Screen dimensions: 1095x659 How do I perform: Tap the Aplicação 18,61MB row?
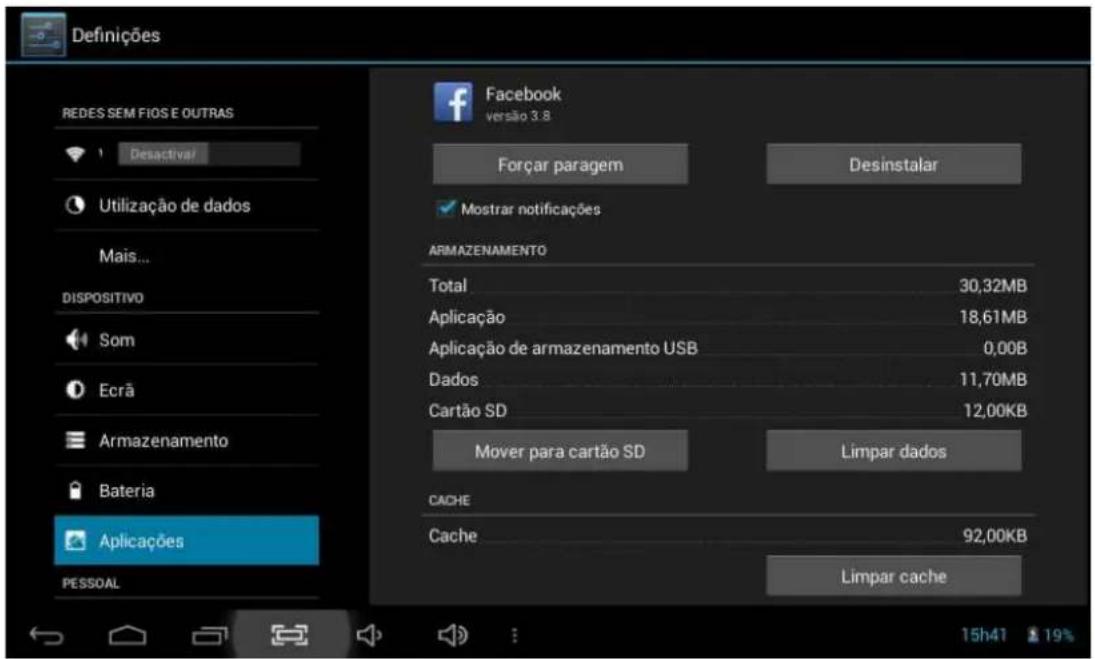[x=728, y=317]
